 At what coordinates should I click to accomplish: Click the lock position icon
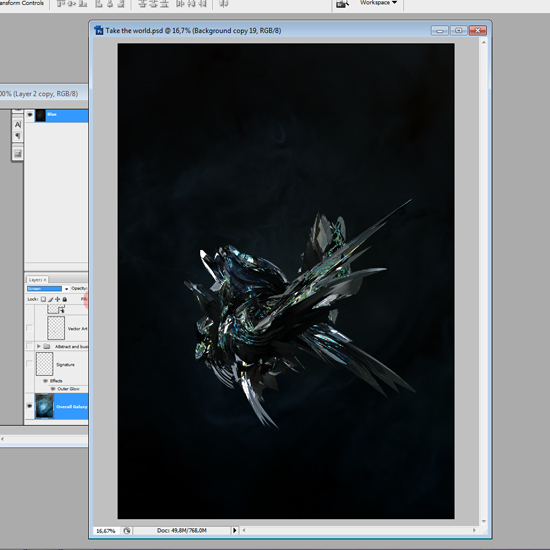click(x=58, y=299)
